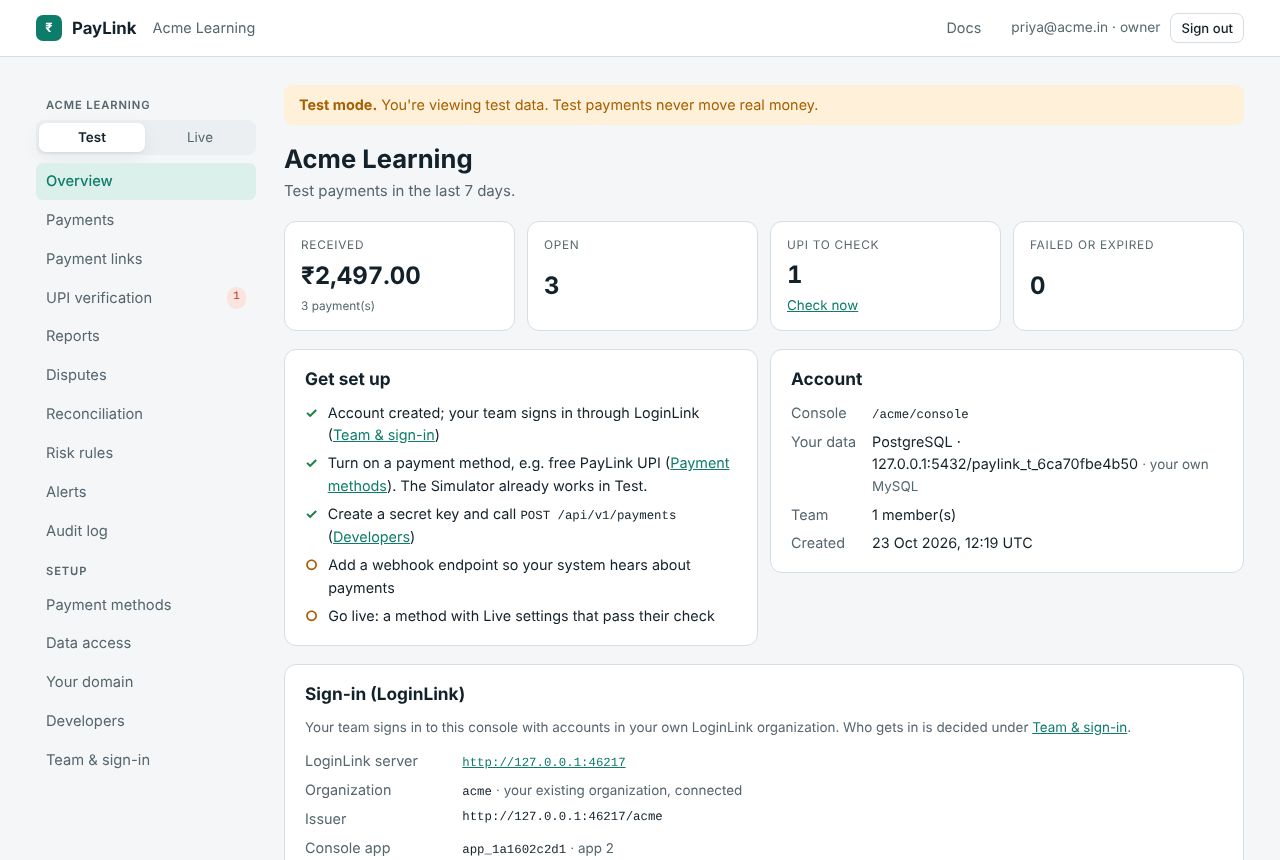Click the UPI verification badge count
Viewport: 1280px width, 860px height.
click(x=236, y=297)
